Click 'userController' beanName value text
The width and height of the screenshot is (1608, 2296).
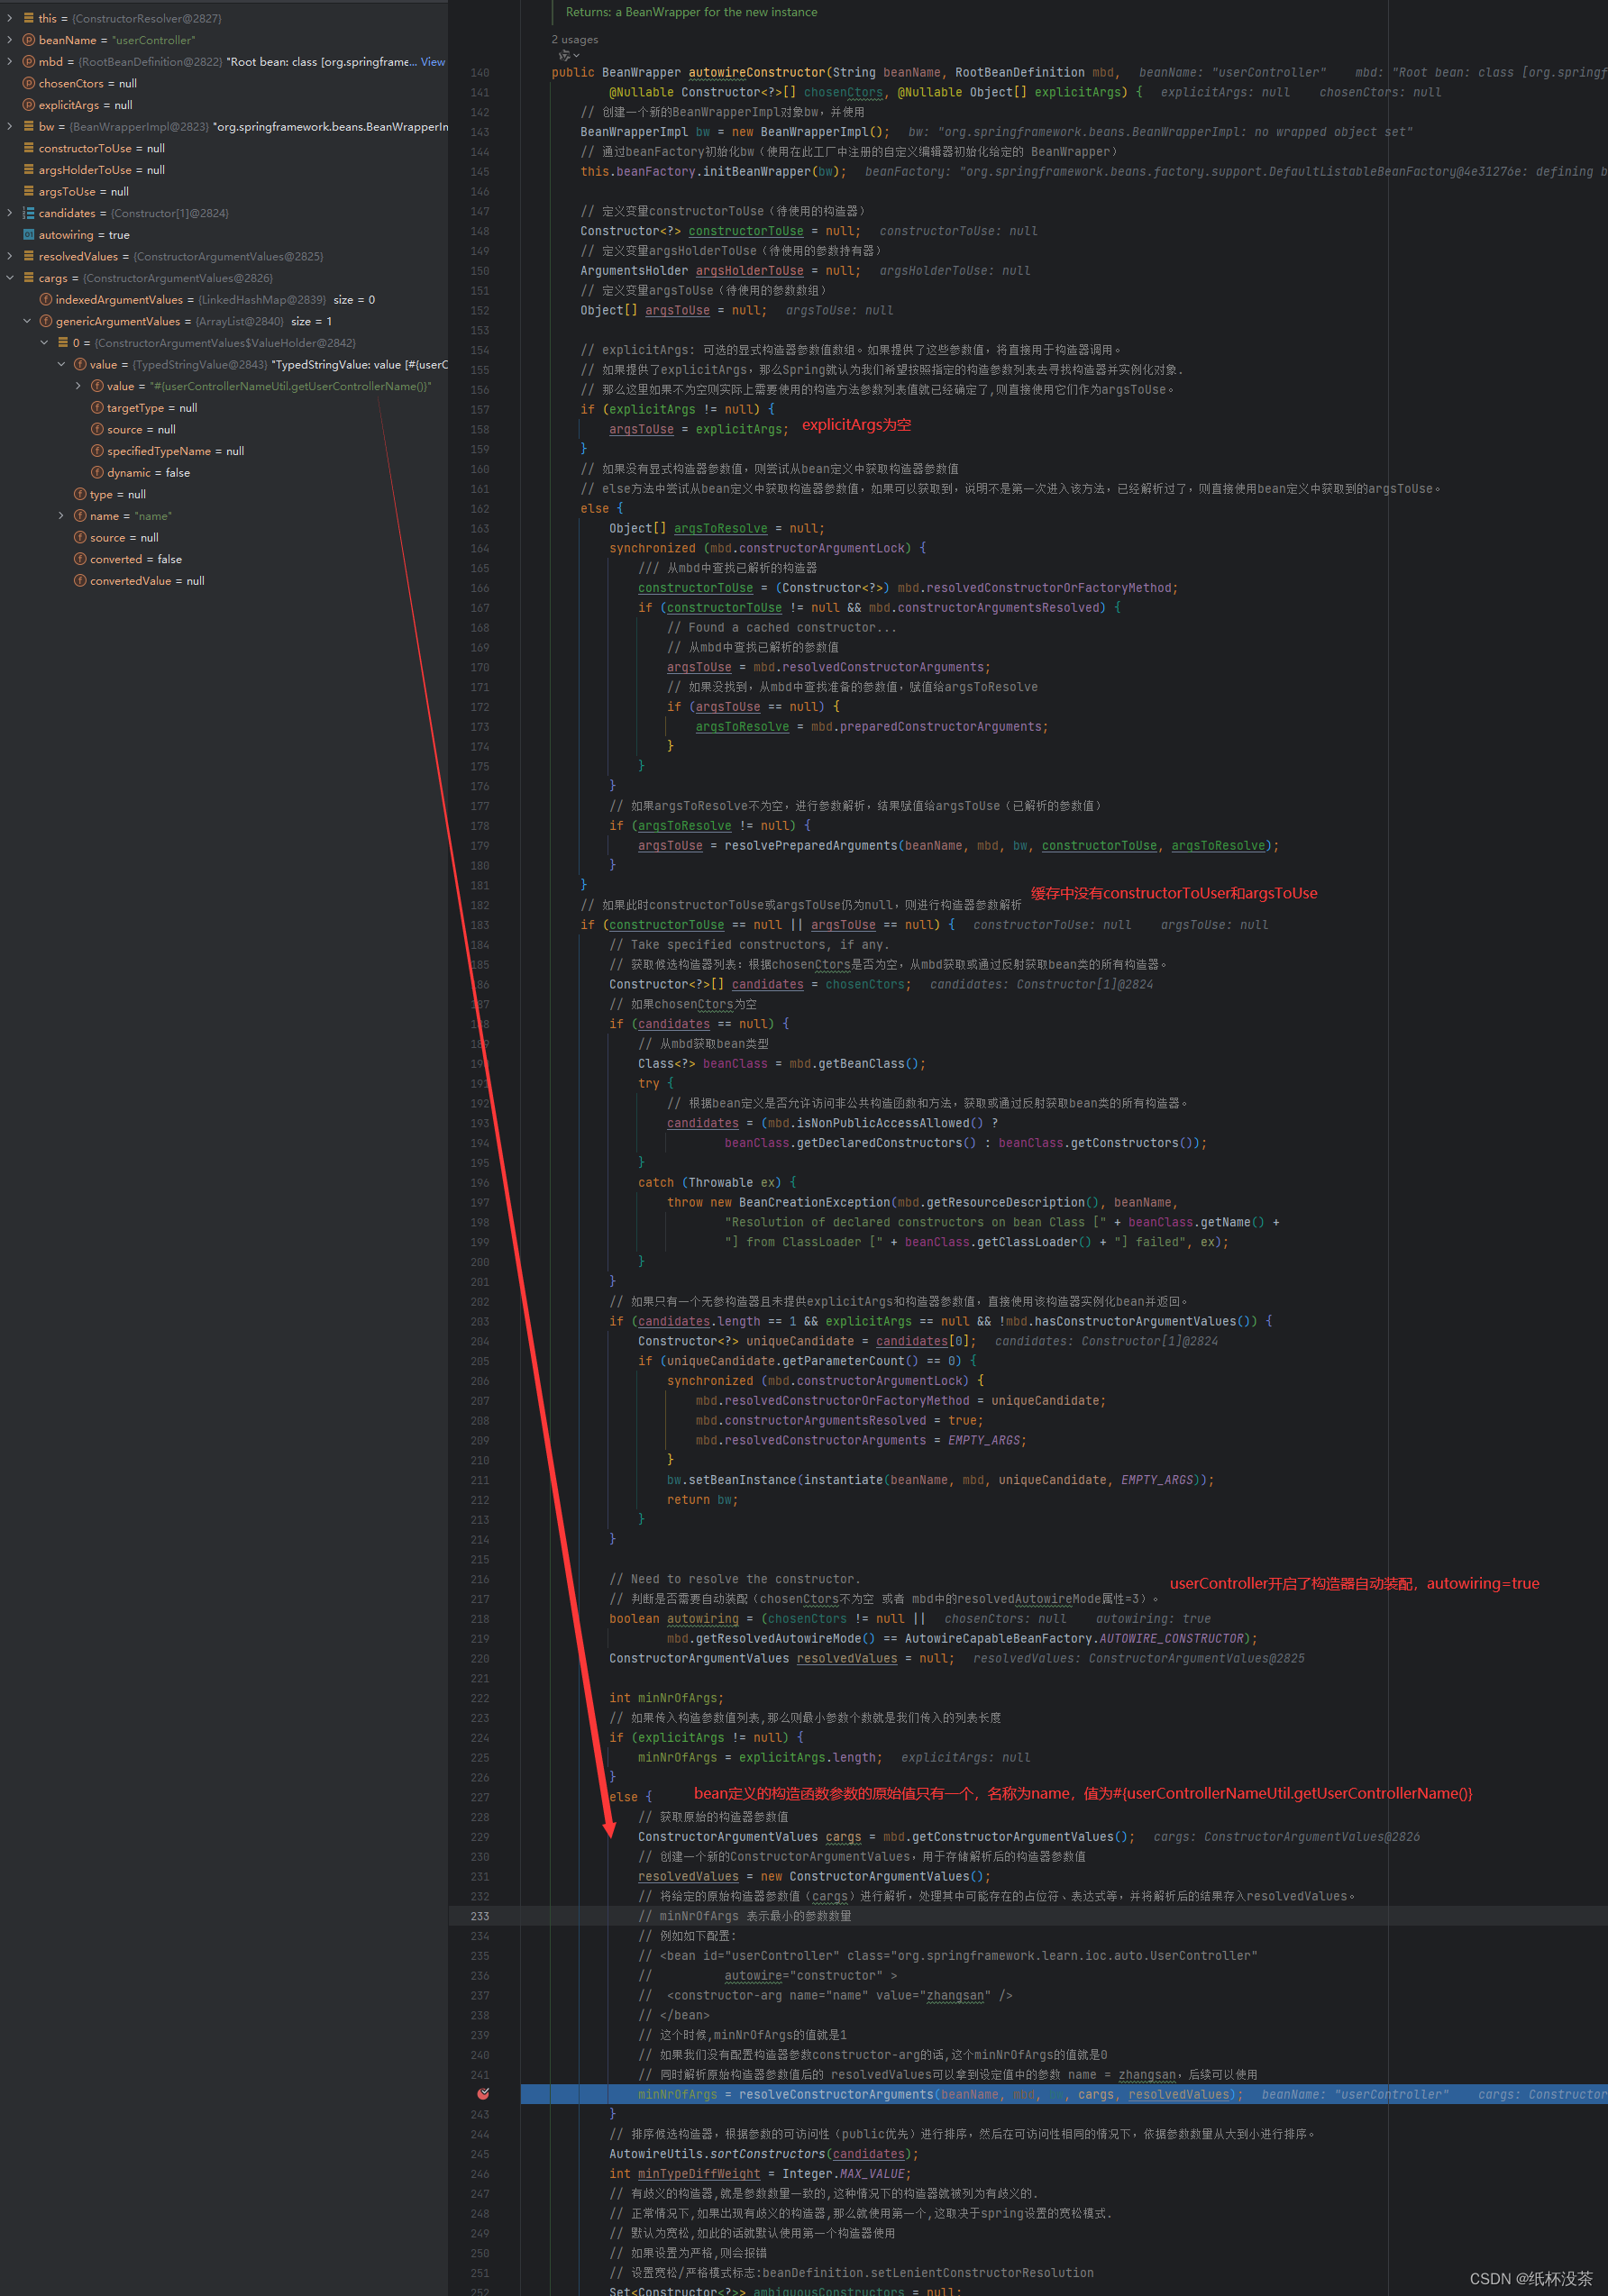153,40
